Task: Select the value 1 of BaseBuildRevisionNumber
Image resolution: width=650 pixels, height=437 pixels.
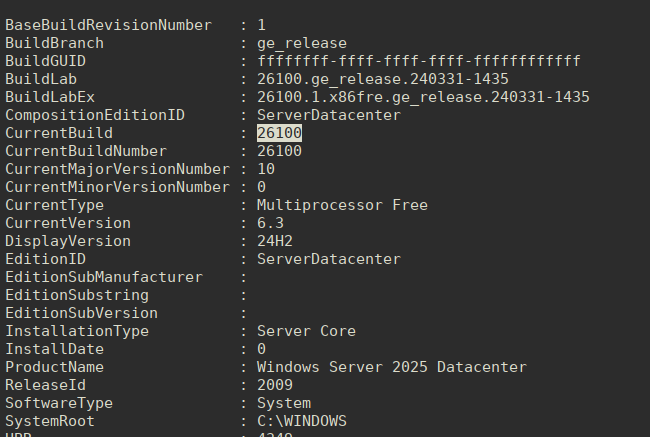Action: point(262,25)
